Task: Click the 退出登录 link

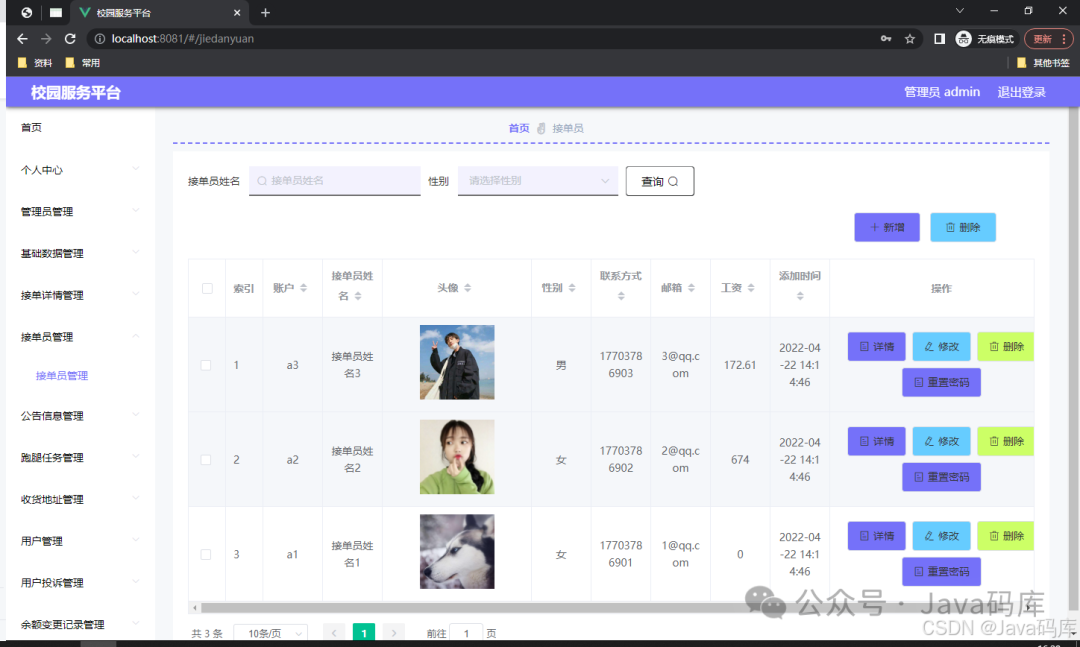Action: [1021, 91]
